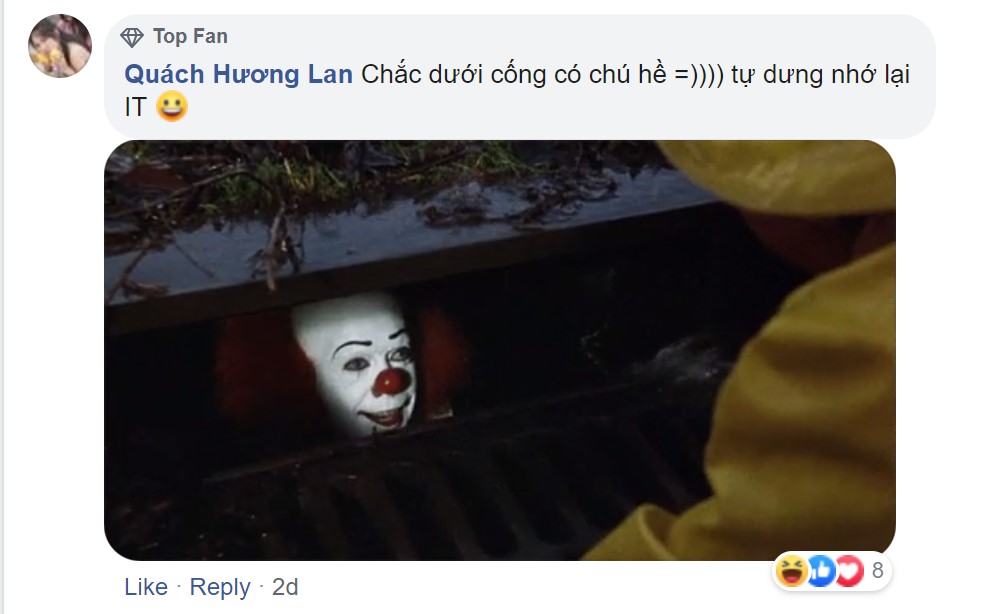Click the red heart Love reaction icon

849,570
